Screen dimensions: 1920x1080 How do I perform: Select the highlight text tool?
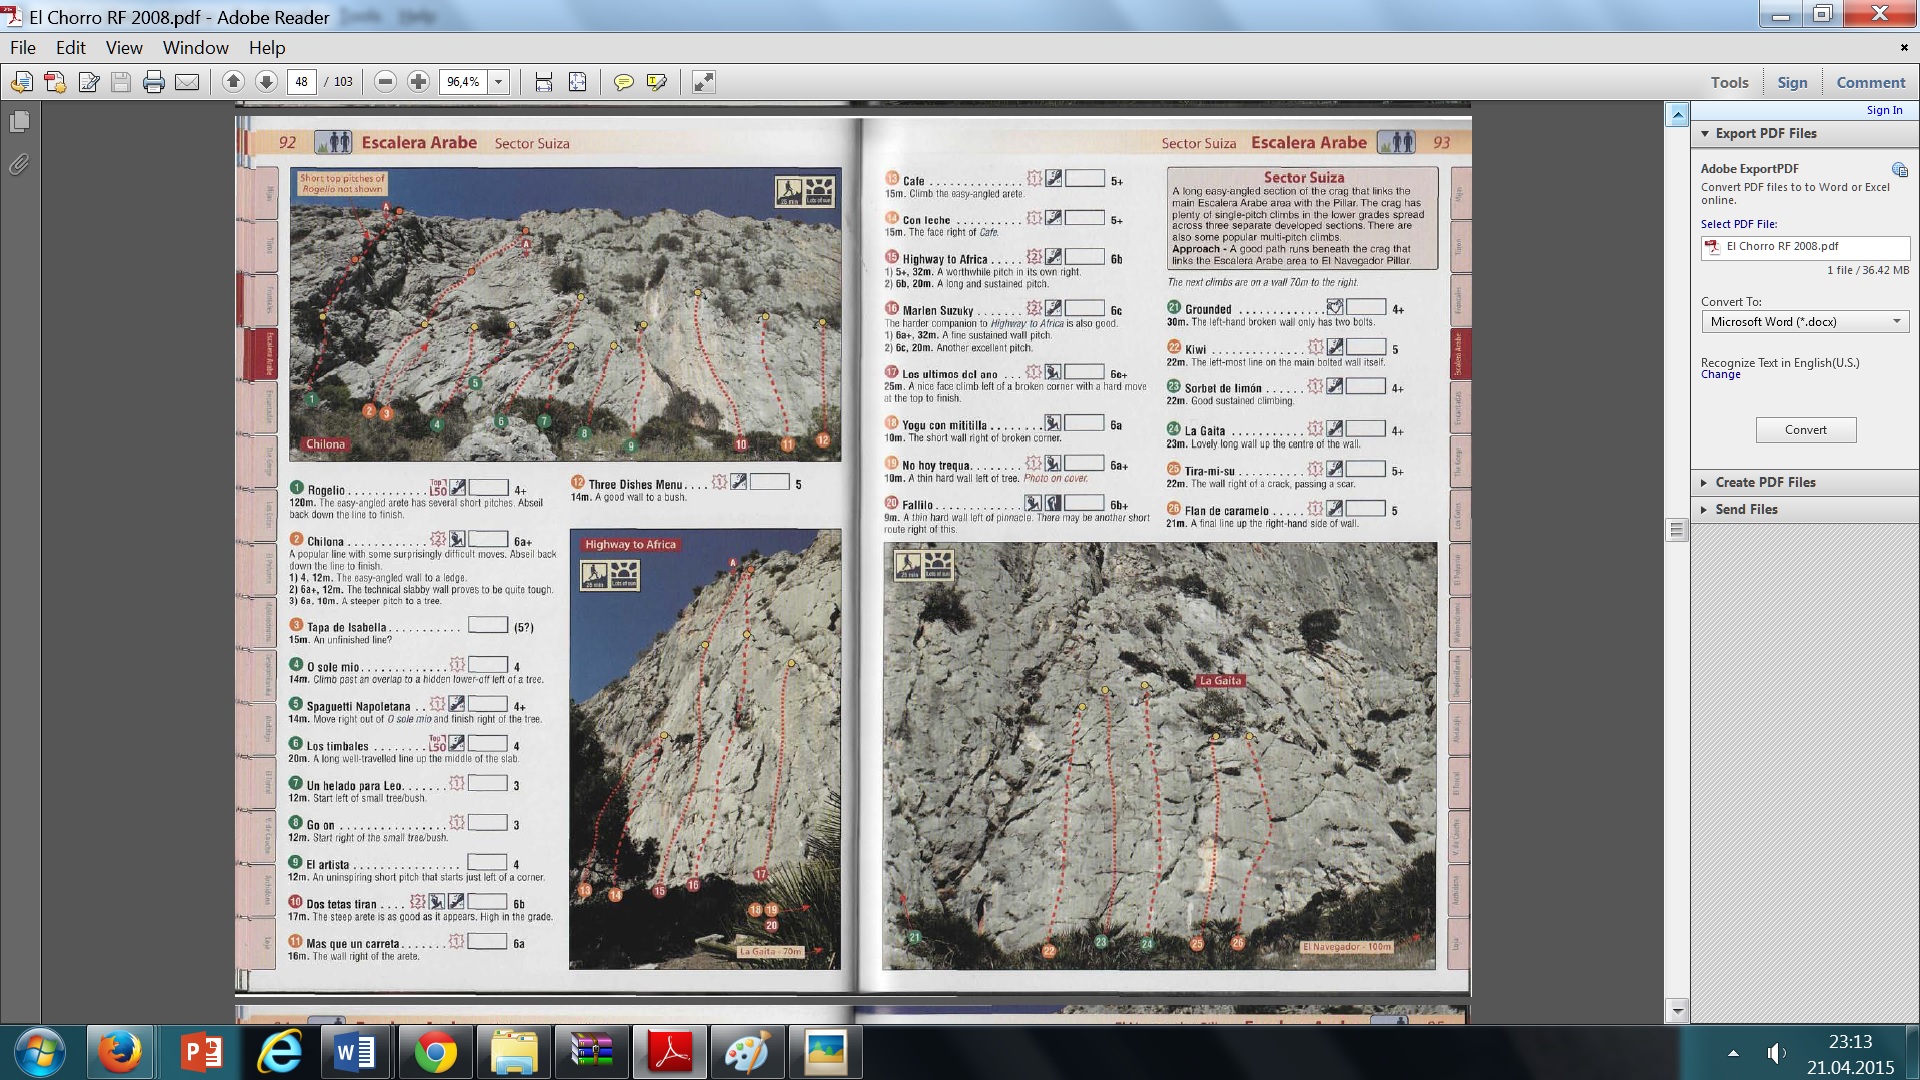[x=657, y=82]
